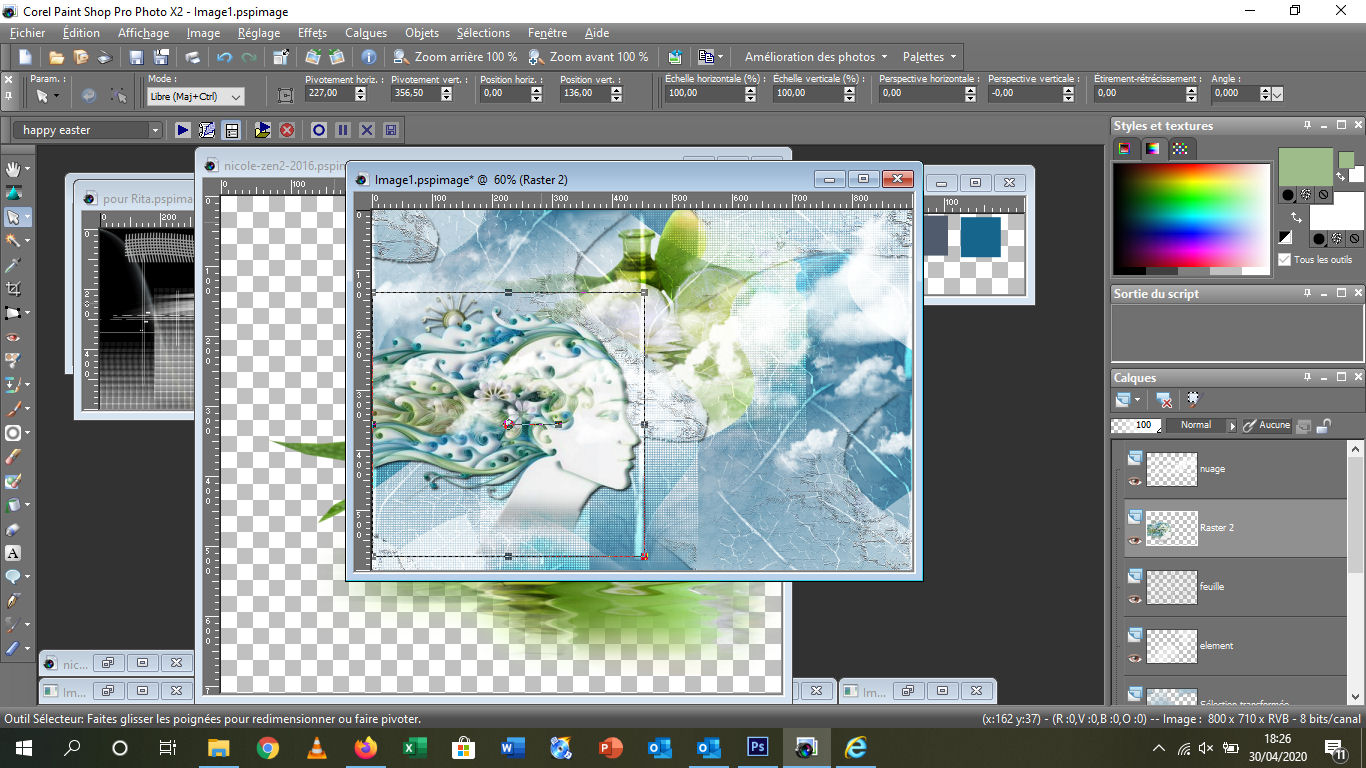
Task: Toggle layer lock transparency icon
Action: pyautogui.click(x=1324, y=425)
